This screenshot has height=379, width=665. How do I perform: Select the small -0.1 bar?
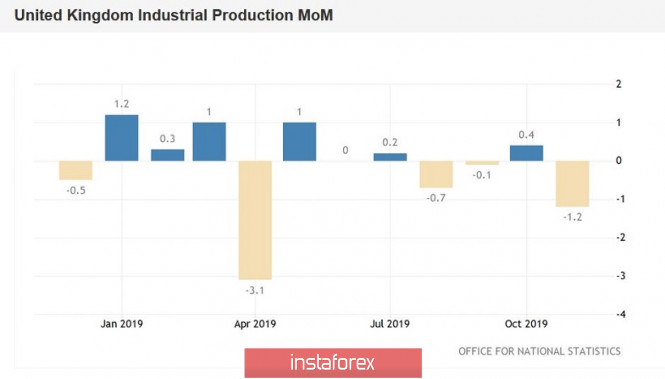click(x=482, y=163)
